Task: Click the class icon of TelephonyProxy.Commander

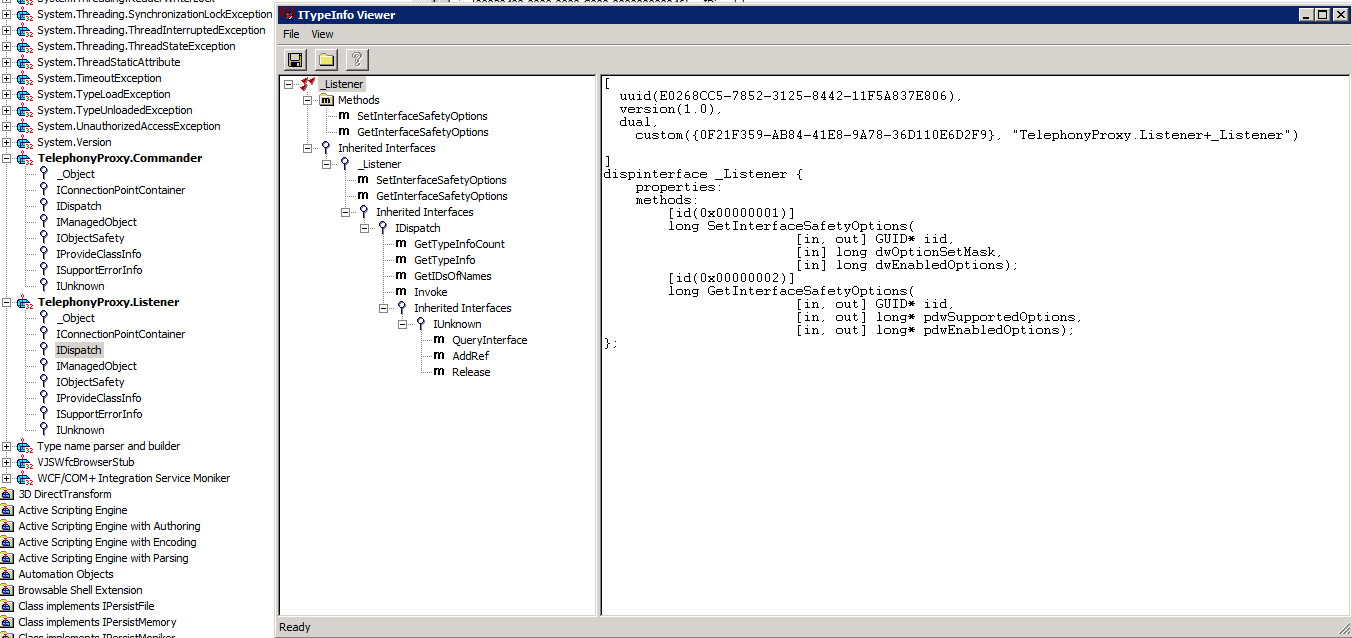Action: 24,158
